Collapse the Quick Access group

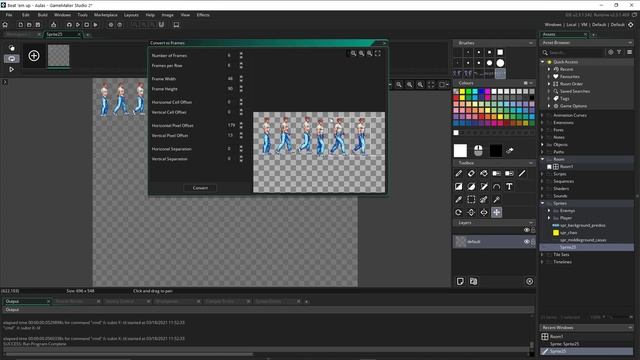point(543,62)
